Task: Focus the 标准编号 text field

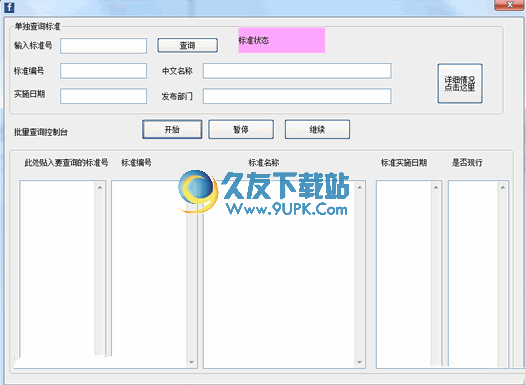Action: [x=103, y=71]
